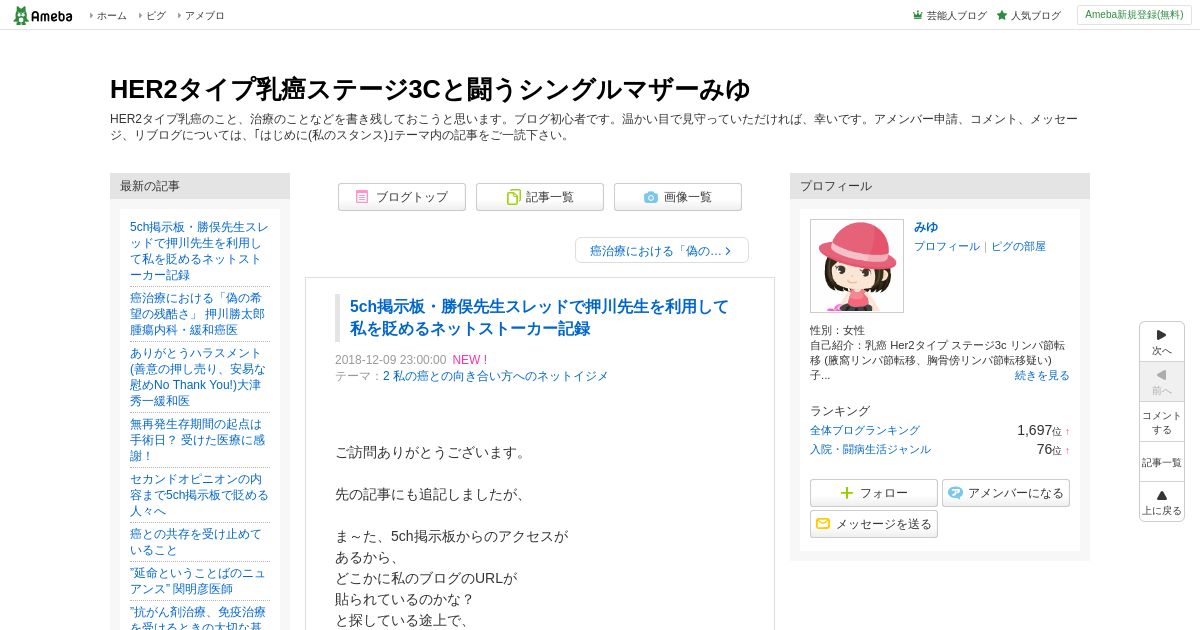This screenshot has height=630, width=1200.
Task: Click the ランキング heading
Action: pos(840,411)
